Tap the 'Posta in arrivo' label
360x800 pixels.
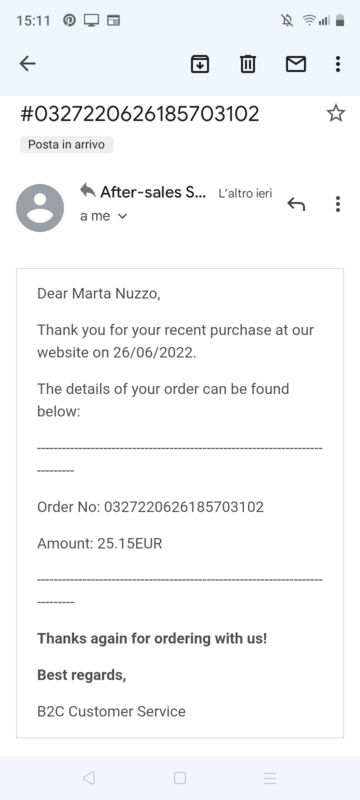pyautogui.click(x=66, y=145)
